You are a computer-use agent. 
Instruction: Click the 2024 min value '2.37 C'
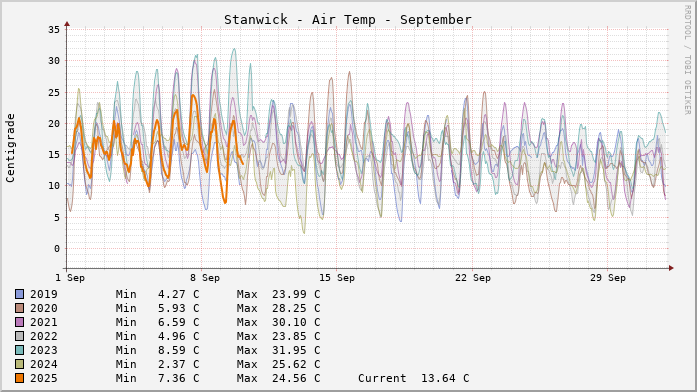pyautogui.click(x=179, y=364)
